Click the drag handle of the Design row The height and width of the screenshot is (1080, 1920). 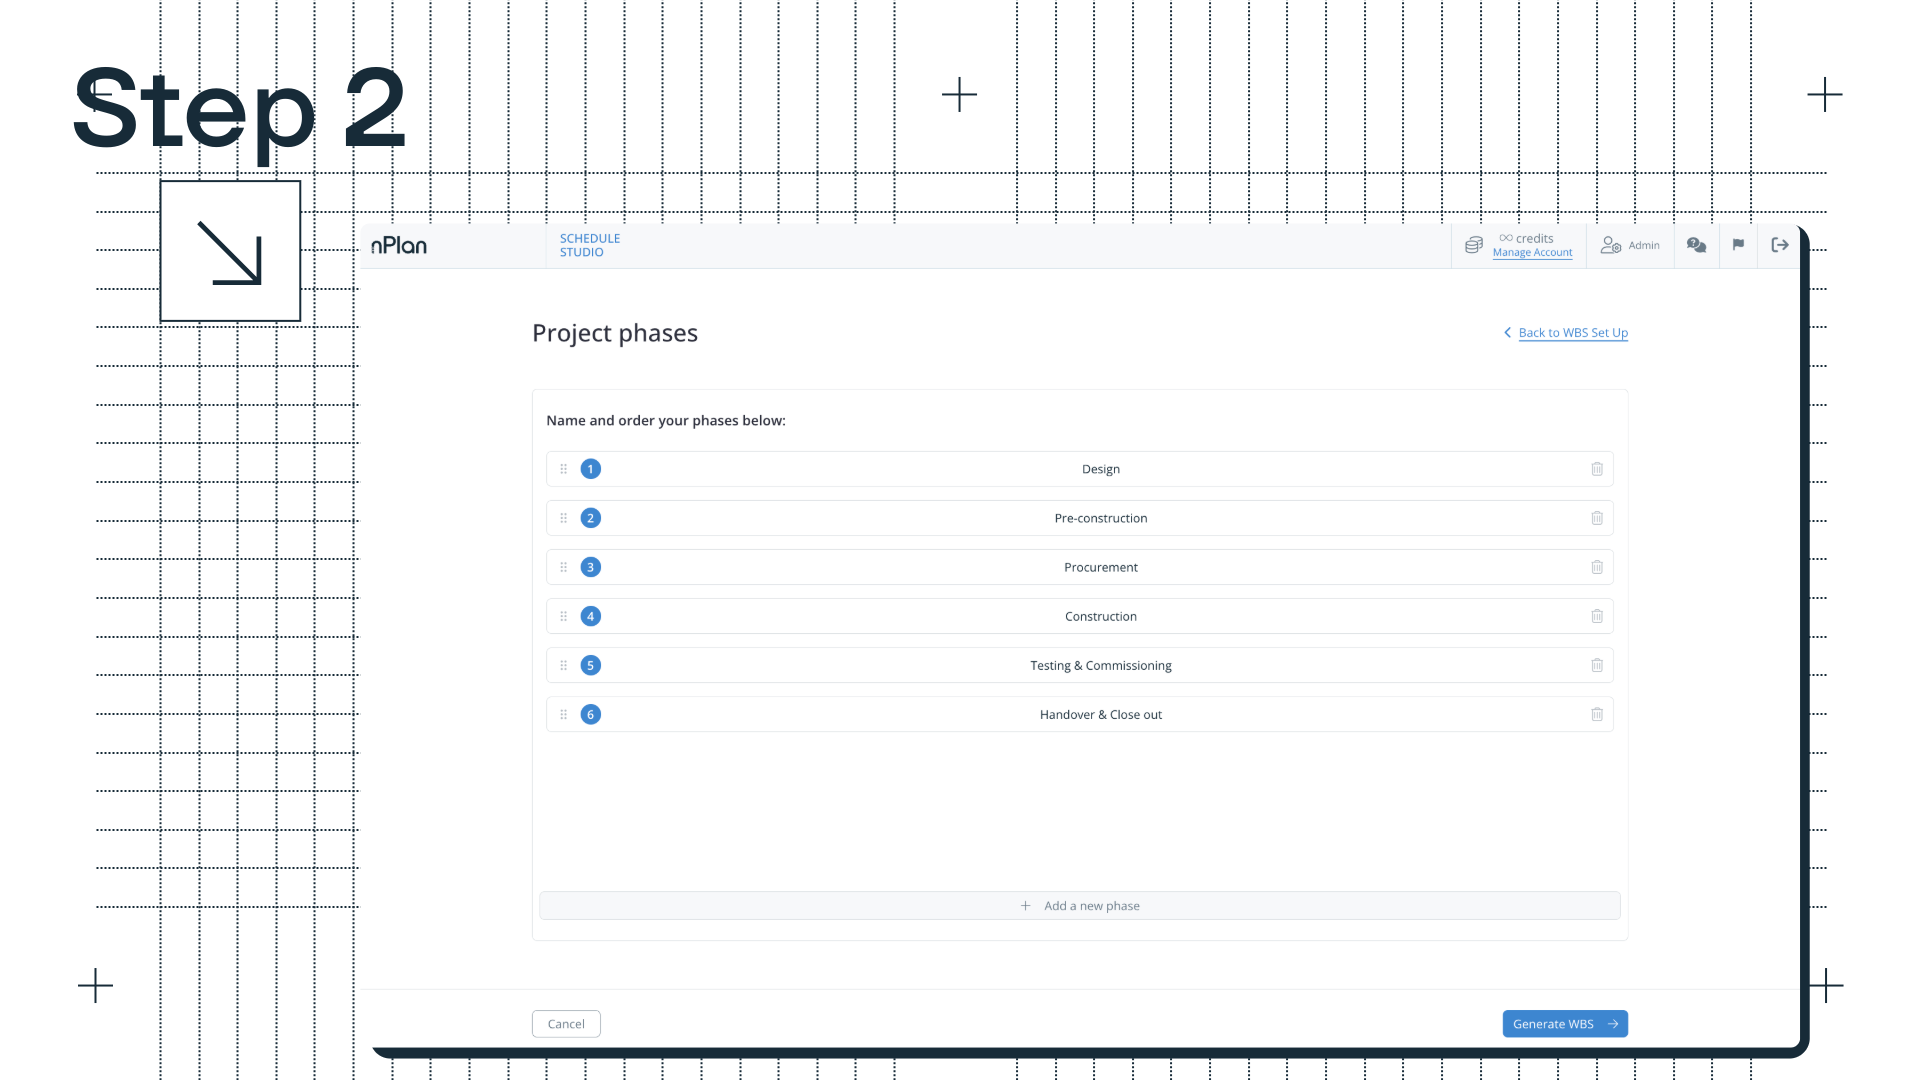point(563,469)
